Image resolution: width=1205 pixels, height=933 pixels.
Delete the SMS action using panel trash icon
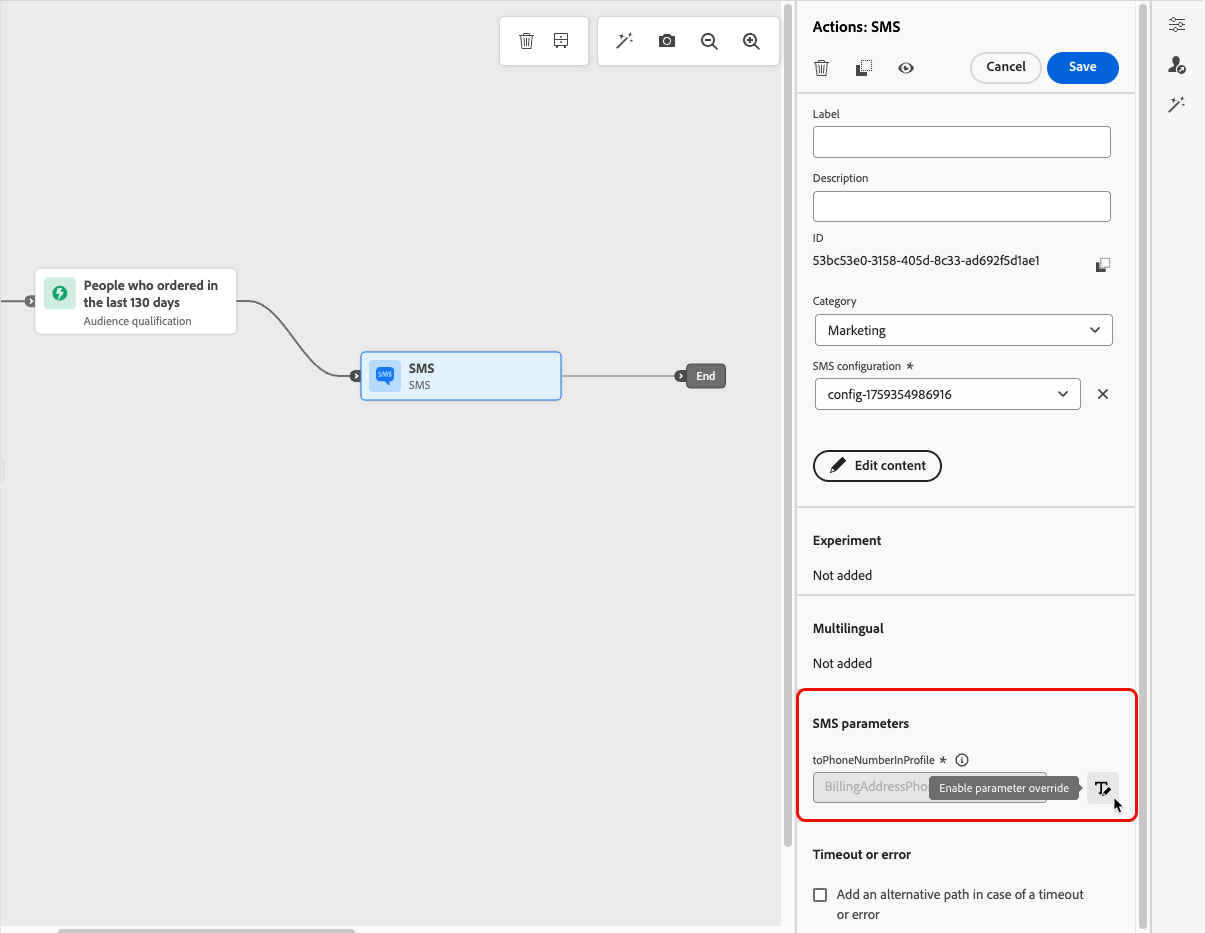coord(821,68)
